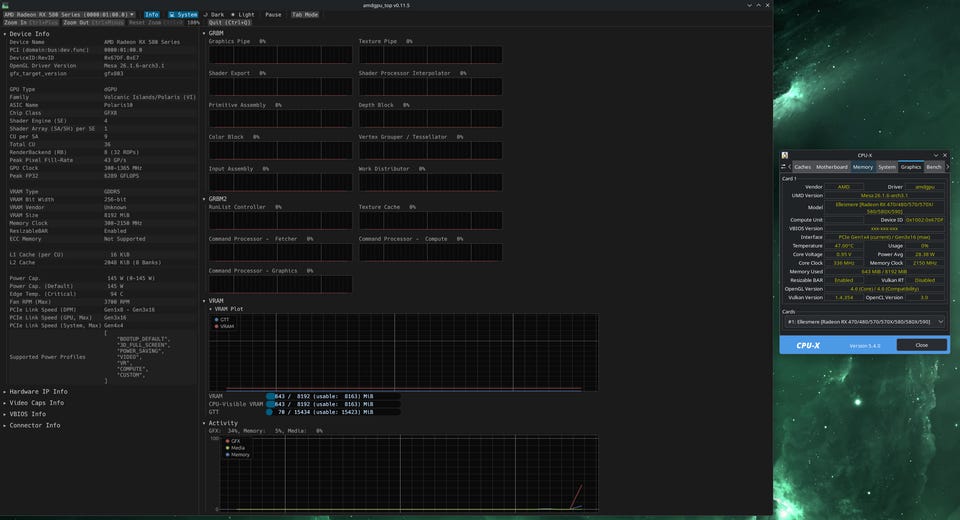The image size is (960, 520).
Task: Select the Graphics tab in CPU-X
Action: coord(910,167)
